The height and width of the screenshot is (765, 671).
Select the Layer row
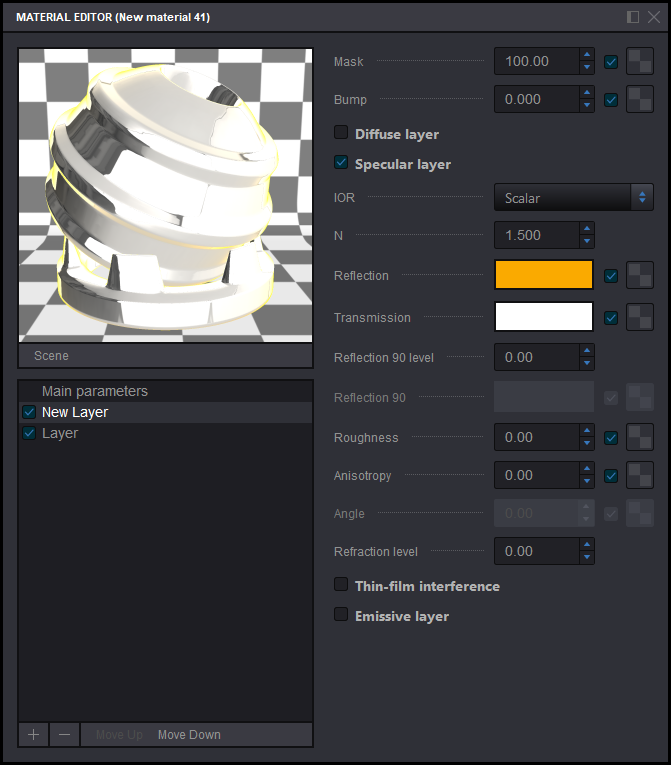[165, 433]
